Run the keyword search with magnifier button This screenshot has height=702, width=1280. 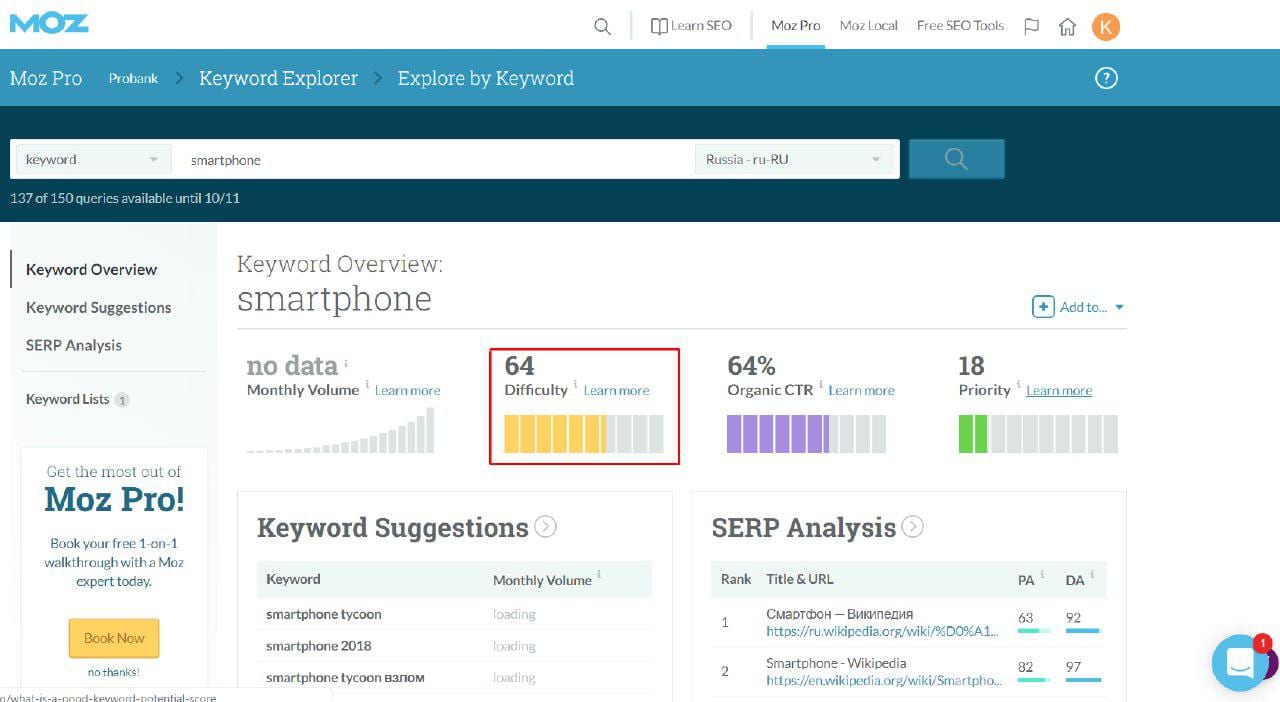point(956,159)
